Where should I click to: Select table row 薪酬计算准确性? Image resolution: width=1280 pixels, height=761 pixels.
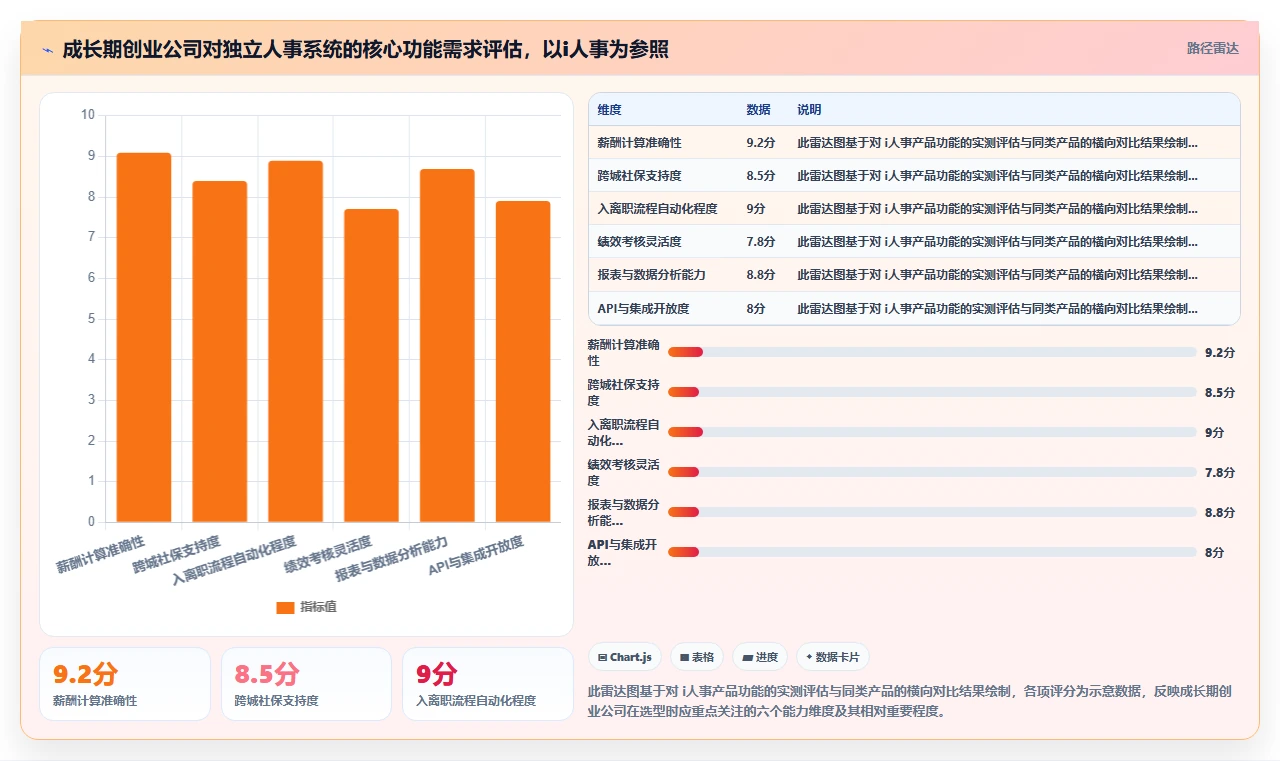click(x=914, y=143)
